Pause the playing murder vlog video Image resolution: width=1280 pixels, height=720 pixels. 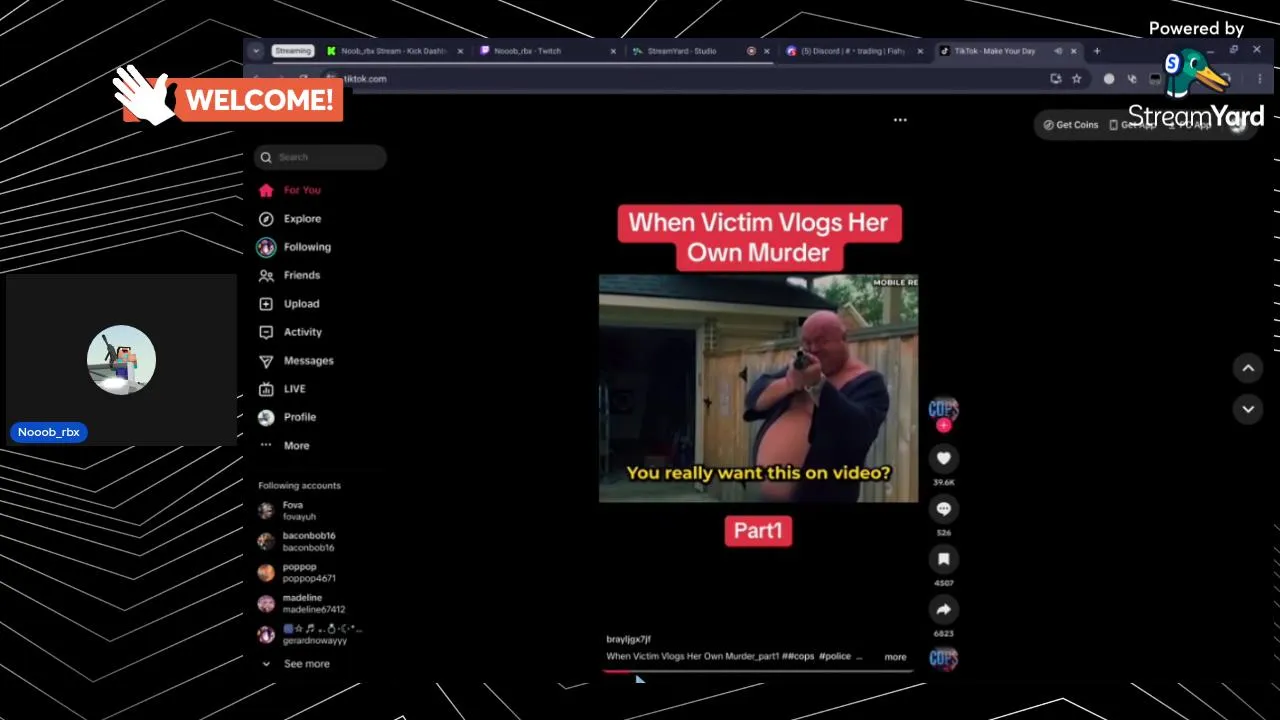click(758, 388)
